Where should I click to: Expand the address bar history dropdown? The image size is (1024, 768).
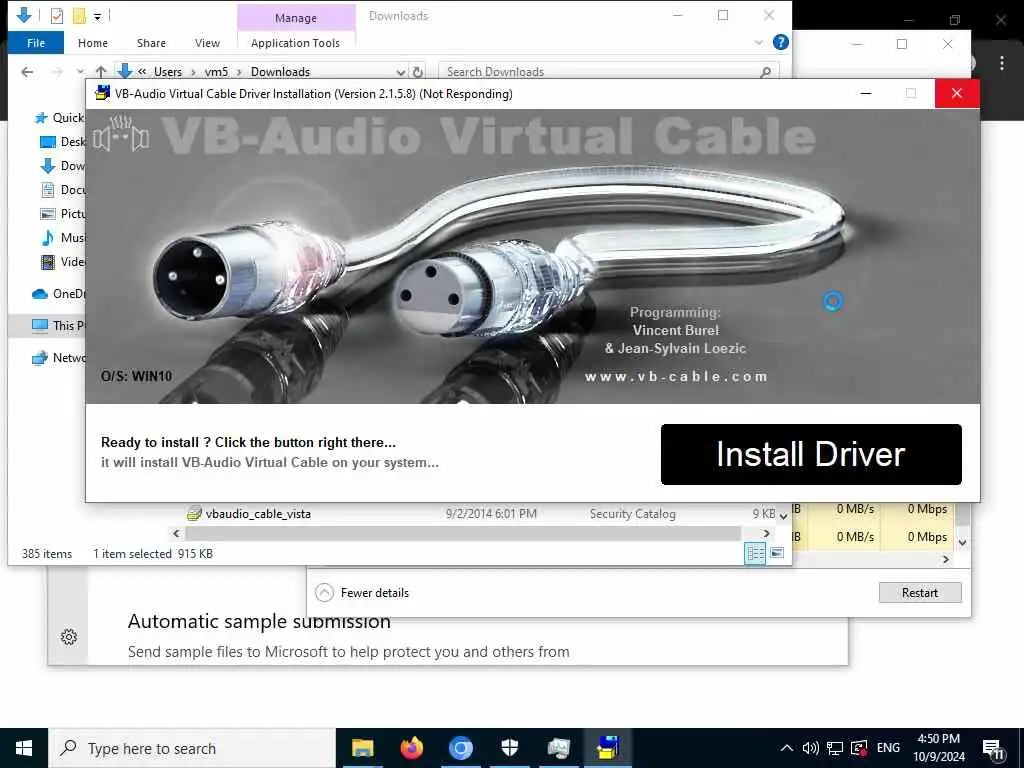click(x=400, y=72)
